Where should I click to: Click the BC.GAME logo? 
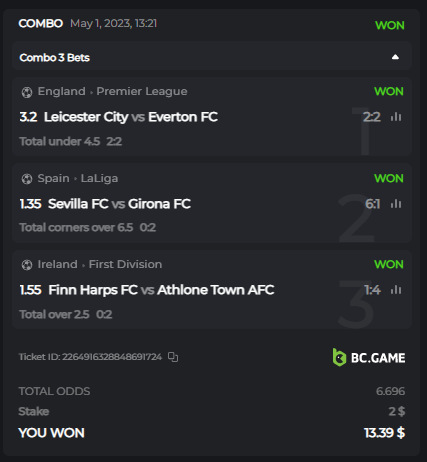[369, 357]
